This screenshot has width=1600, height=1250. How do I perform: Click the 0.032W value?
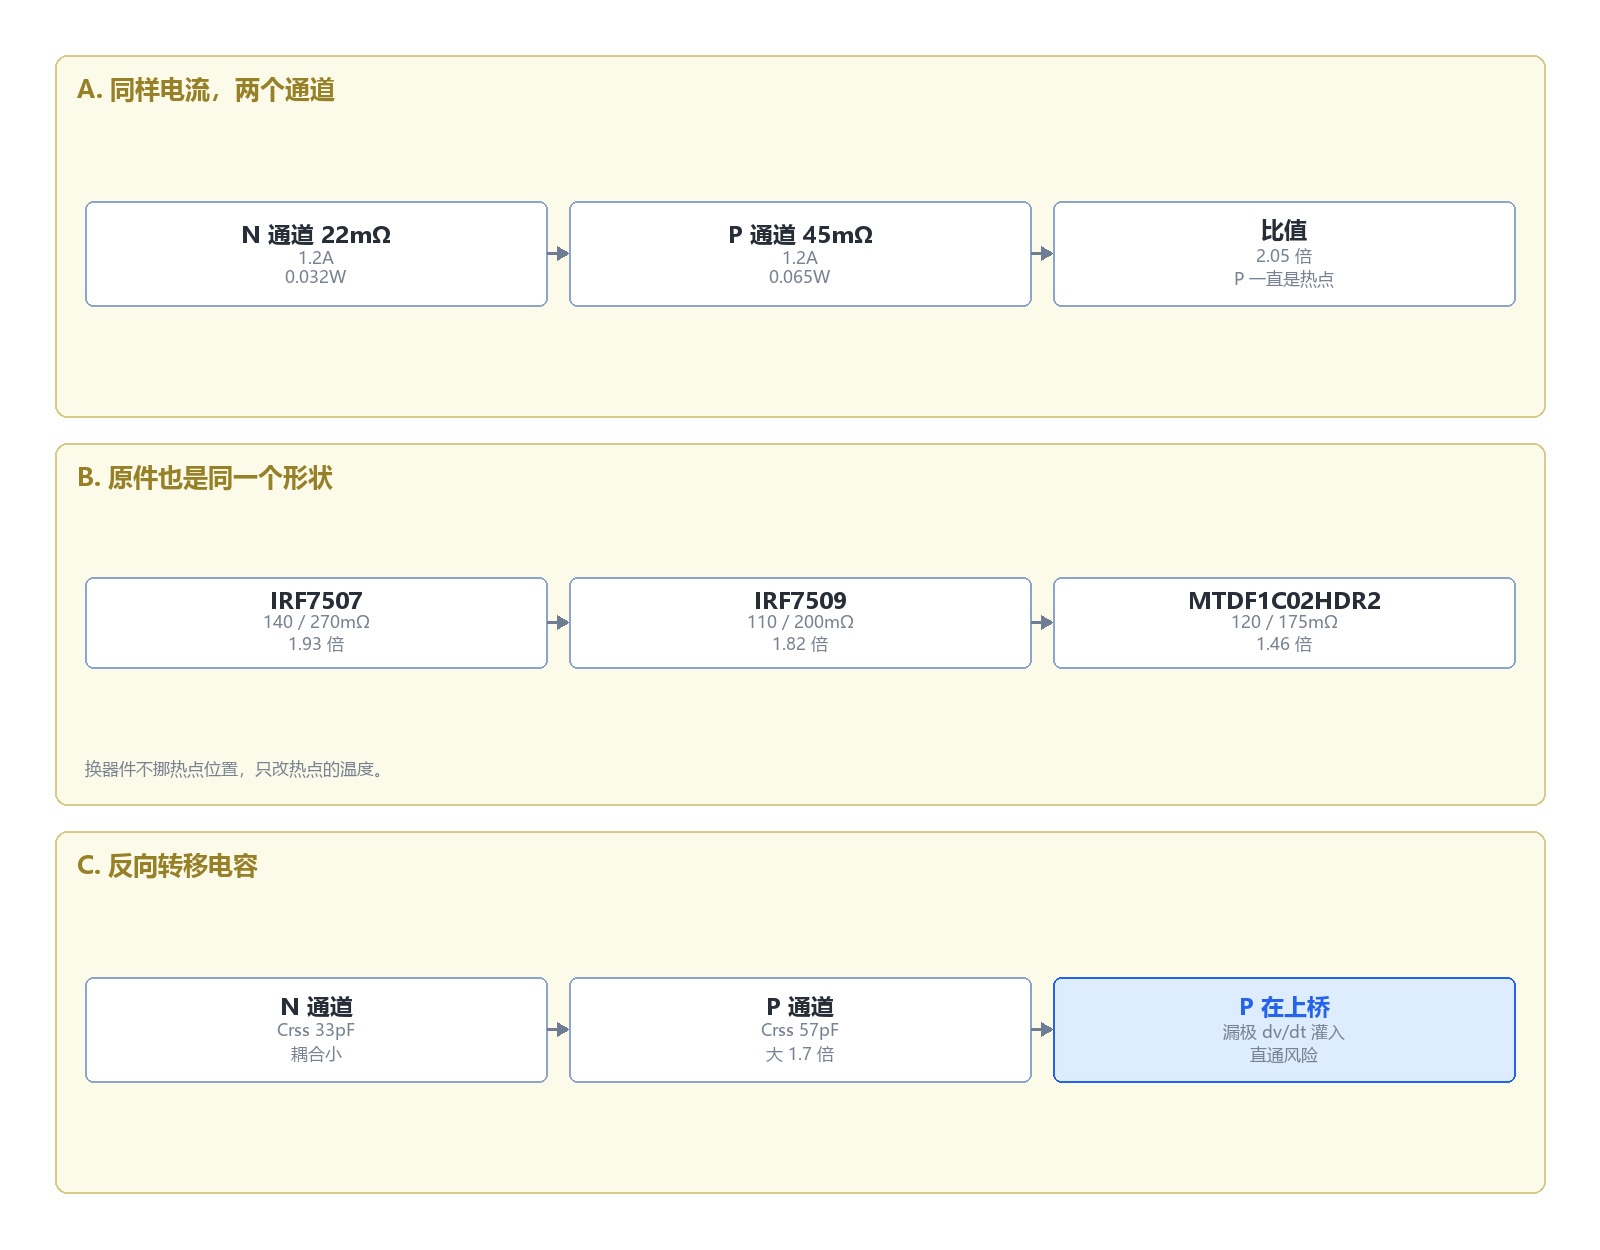[x=316, y=277]
